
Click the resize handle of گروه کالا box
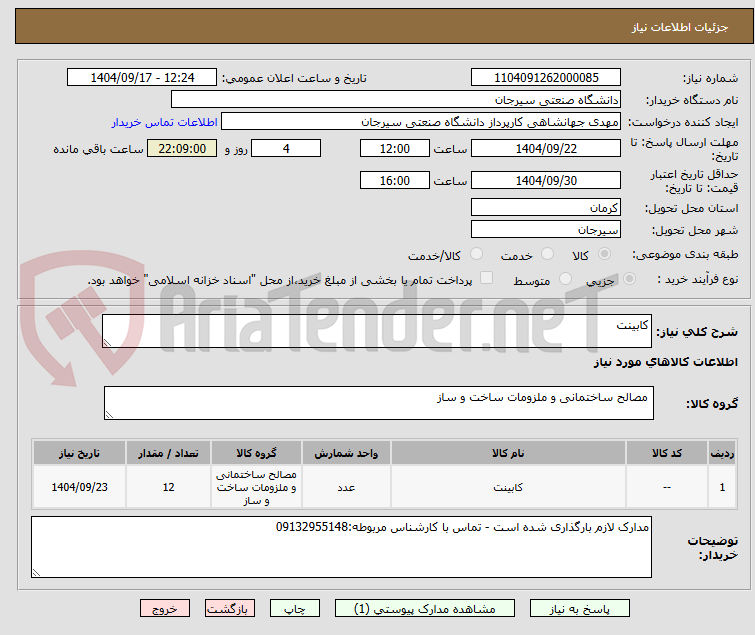(x=109, y=415)
